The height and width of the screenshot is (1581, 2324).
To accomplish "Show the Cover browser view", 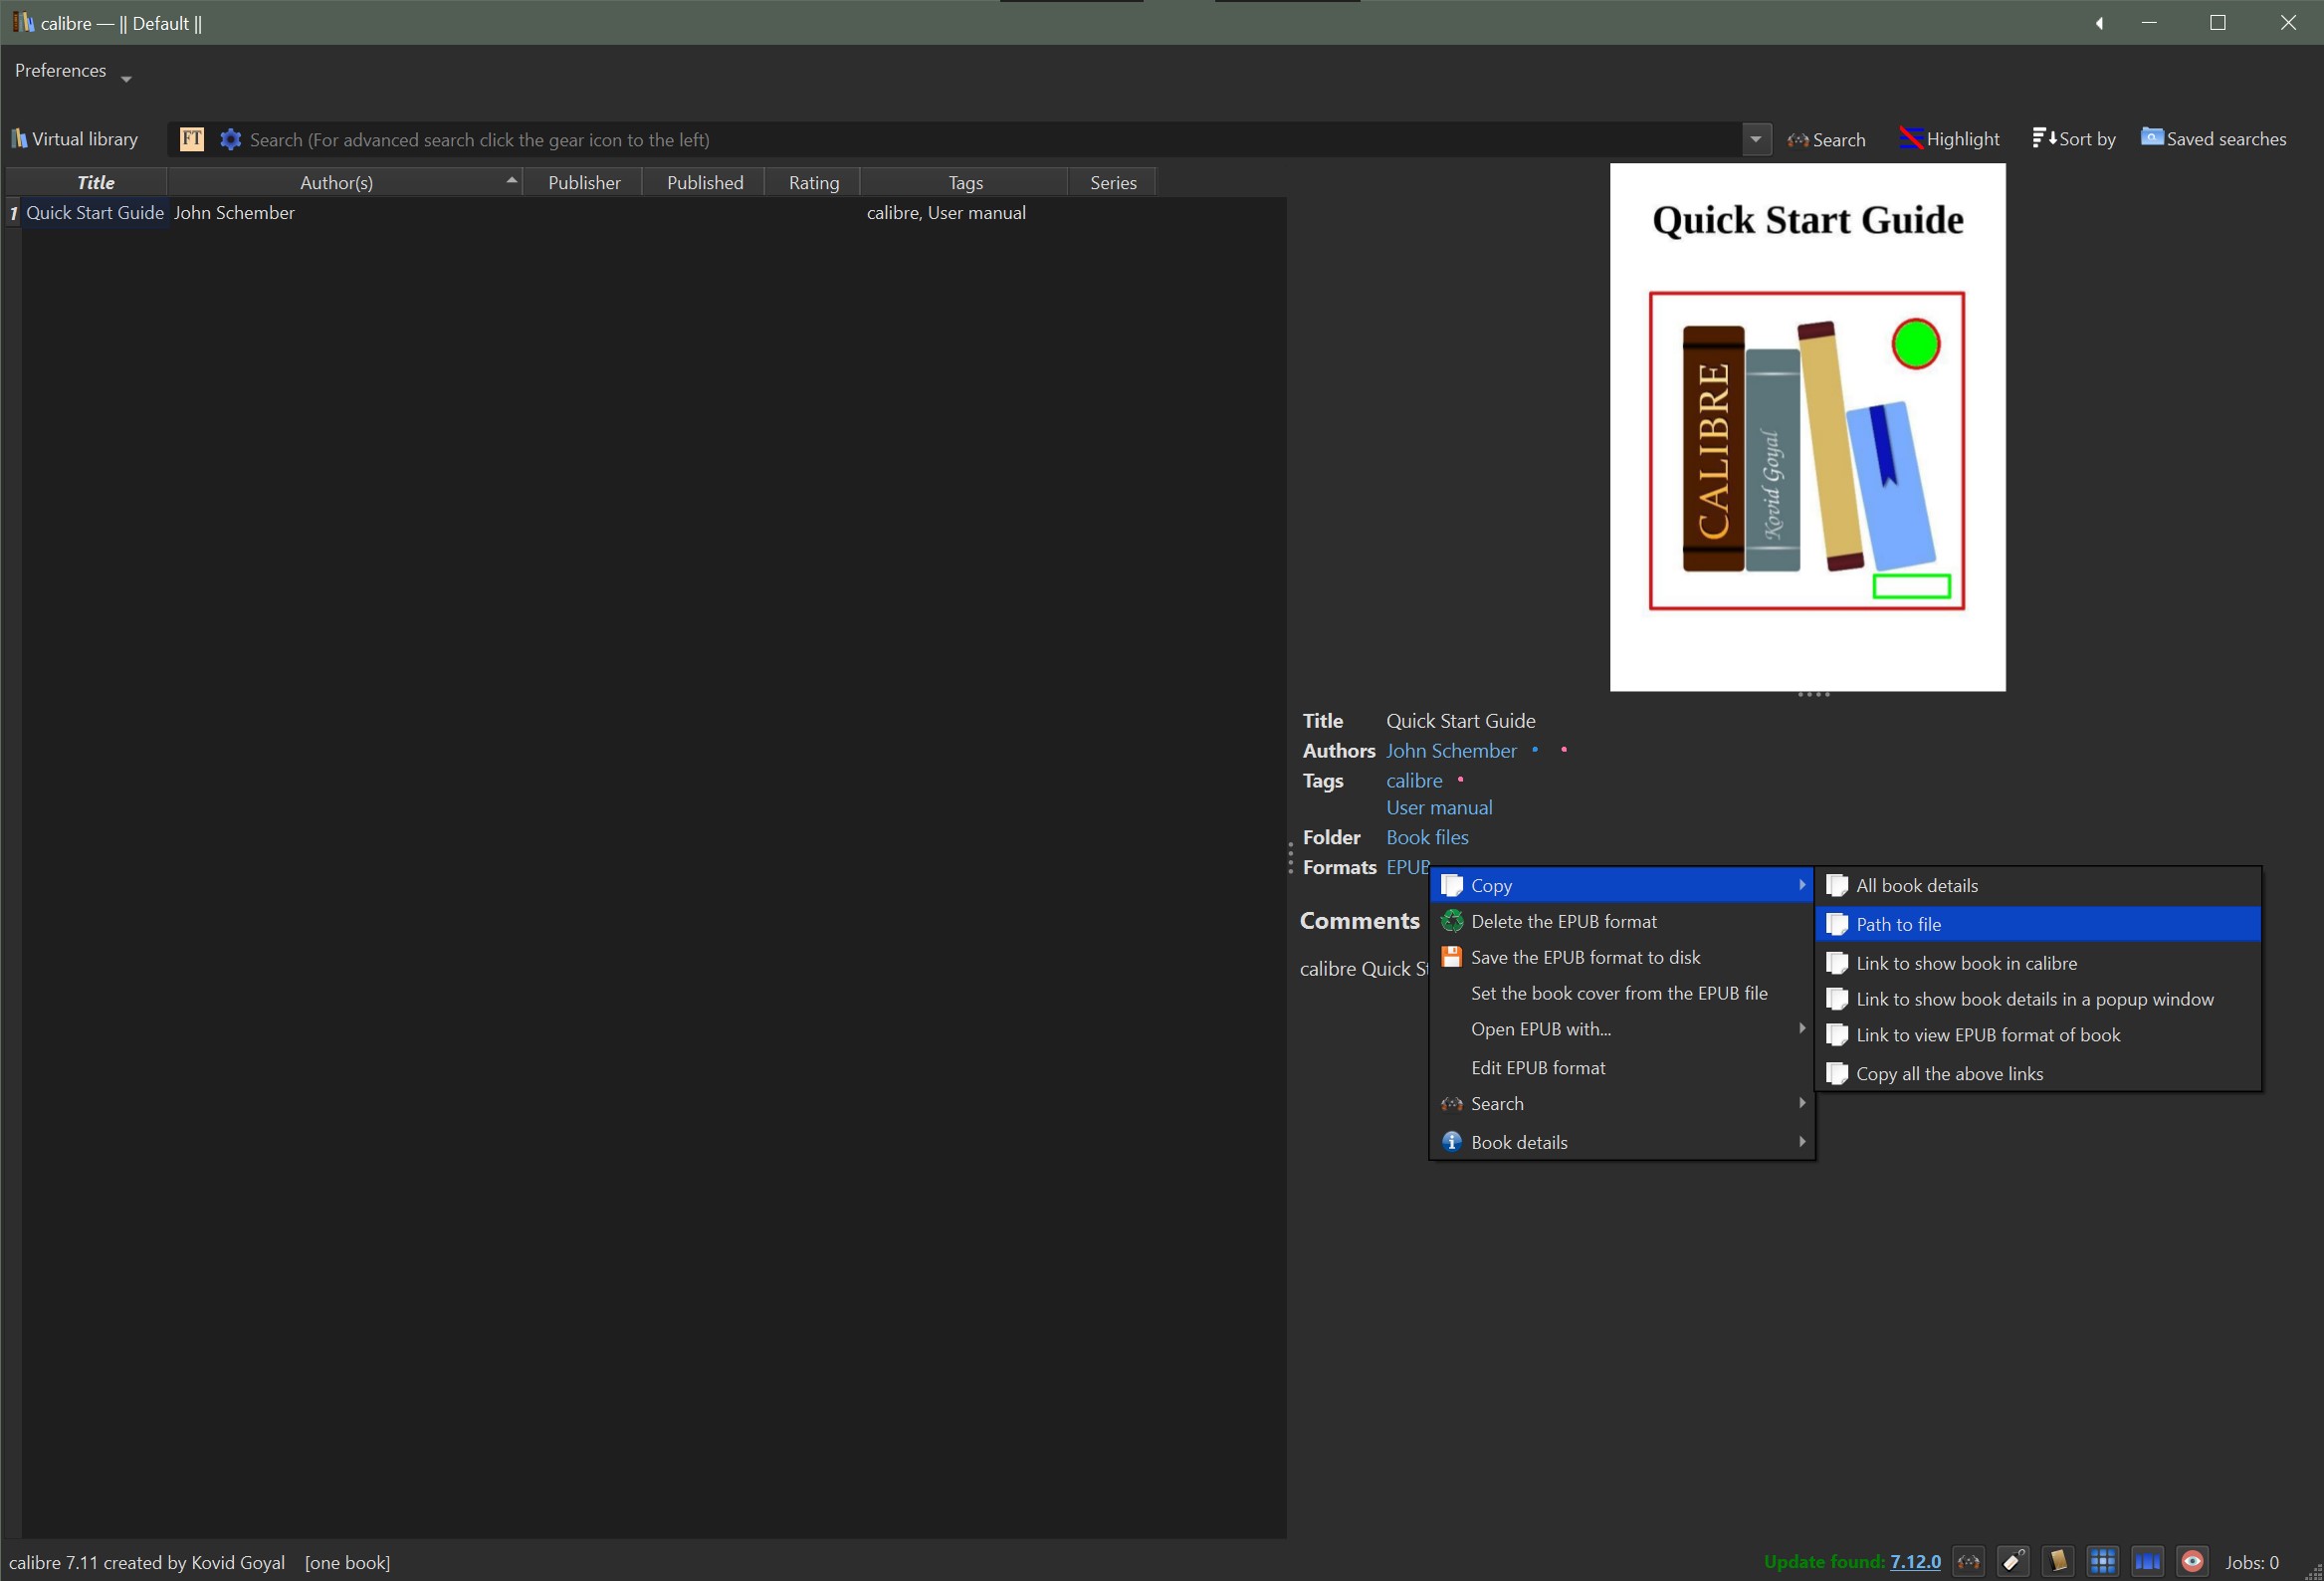I will pos(2147,1561).
